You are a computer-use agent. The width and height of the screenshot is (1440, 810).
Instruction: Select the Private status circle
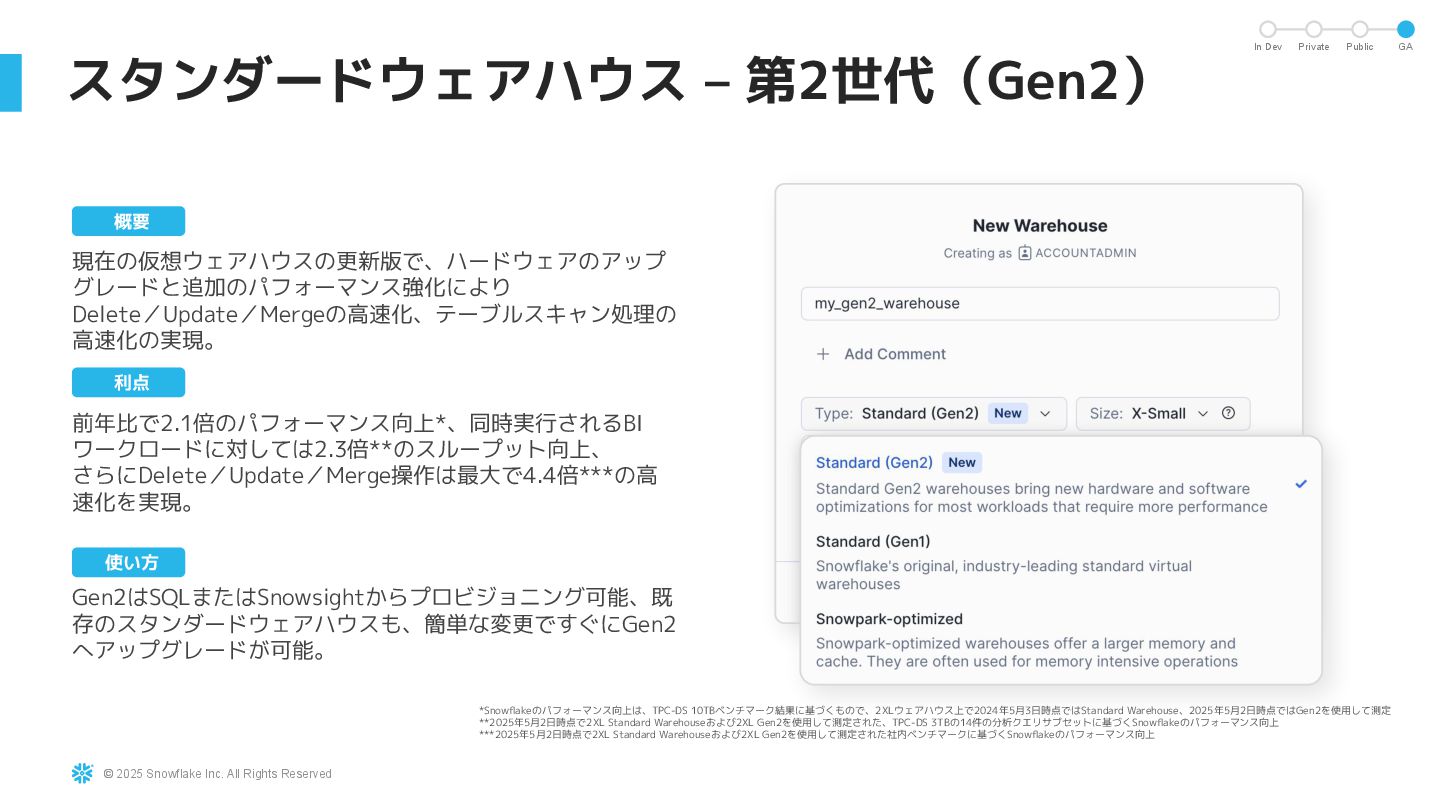click(1314, 29)
